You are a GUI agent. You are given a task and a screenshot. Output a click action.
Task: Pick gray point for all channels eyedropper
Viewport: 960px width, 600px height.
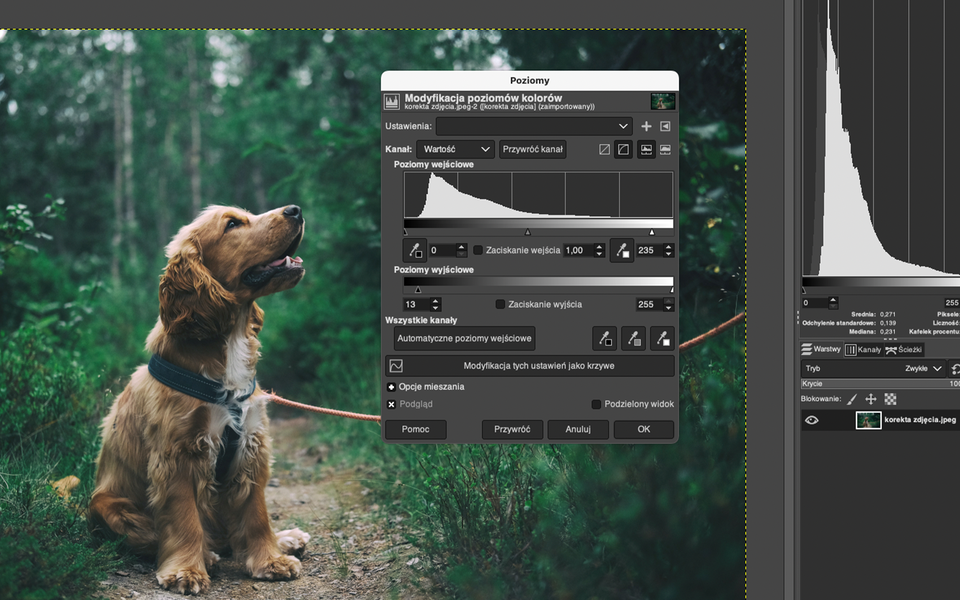click(633, 339)
